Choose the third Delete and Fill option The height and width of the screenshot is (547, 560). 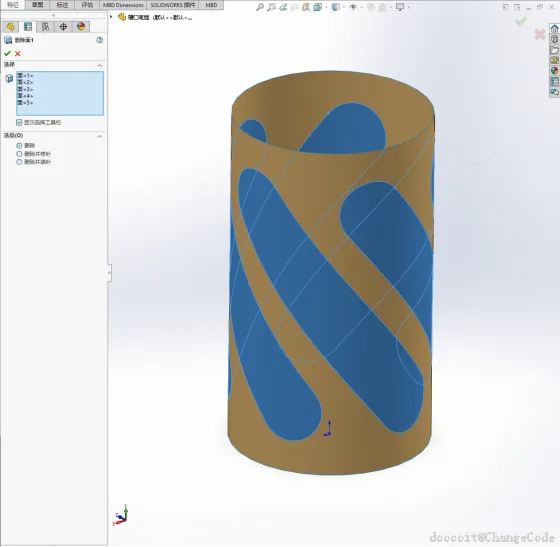[x=19, y=162]
